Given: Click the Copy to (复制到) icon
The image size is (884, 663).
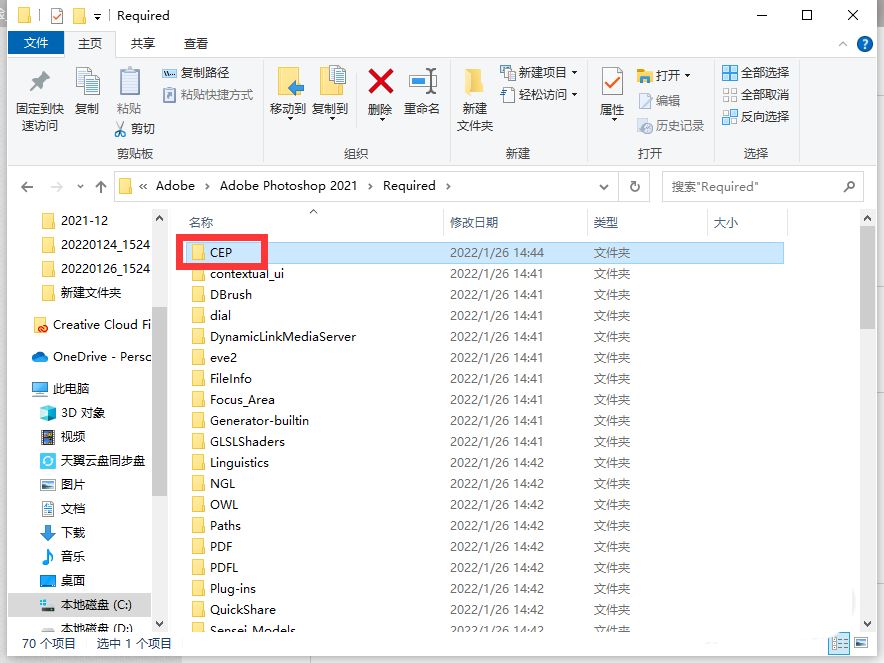Looking at the screenshot, I should [x=332, y=81].
